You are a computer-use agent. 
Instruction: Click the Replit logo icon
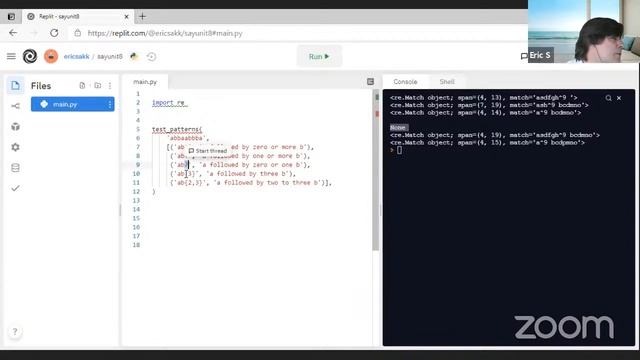(x=30, y=56)
